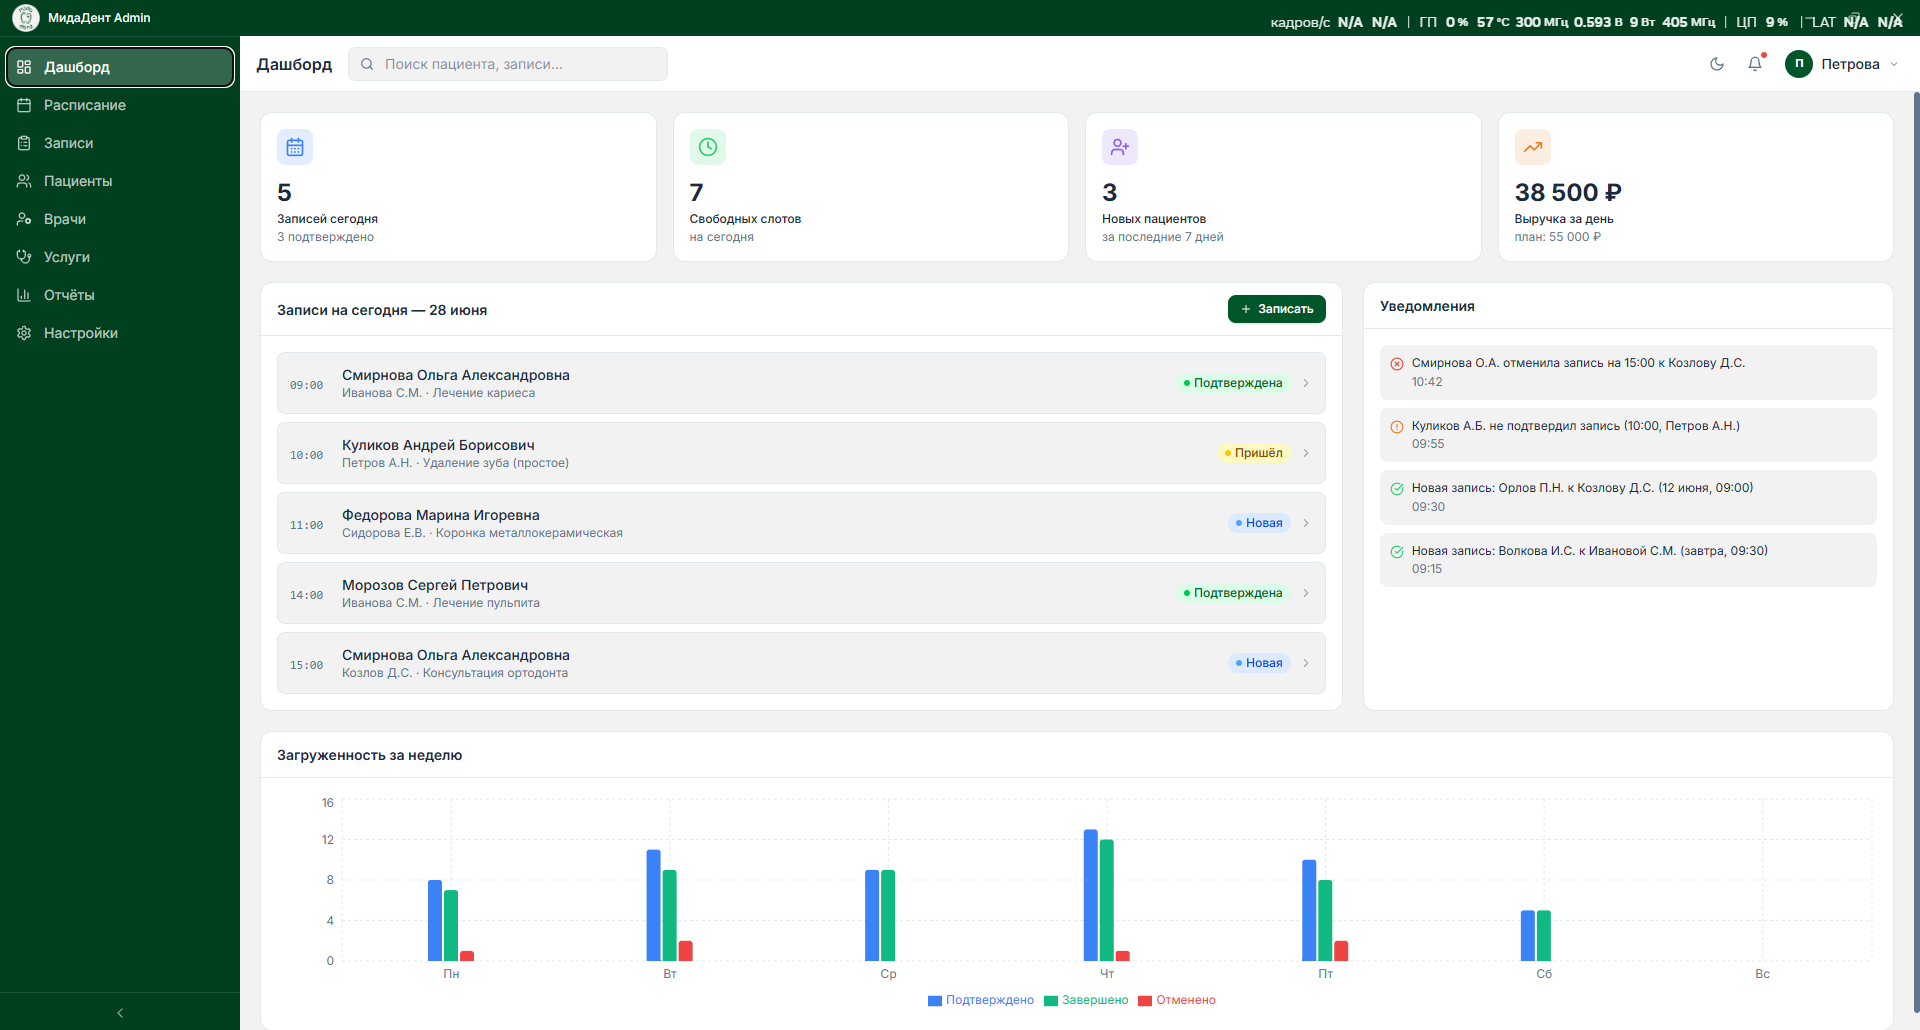This screenshot has height=1030, width=1920.
Task: Open Пациенты section in sidebar
Action: coord(120,181)
